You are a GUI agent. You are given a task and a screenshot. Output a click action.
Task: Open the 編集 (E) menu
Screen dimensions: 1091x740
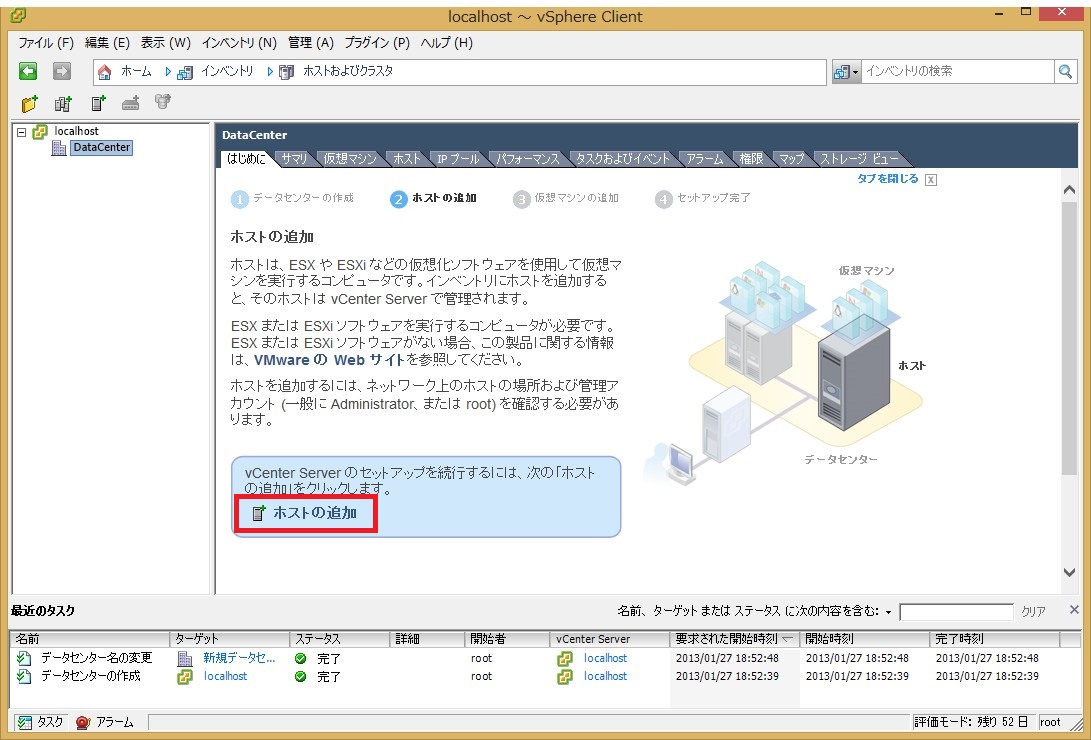[x=107, y=43]
